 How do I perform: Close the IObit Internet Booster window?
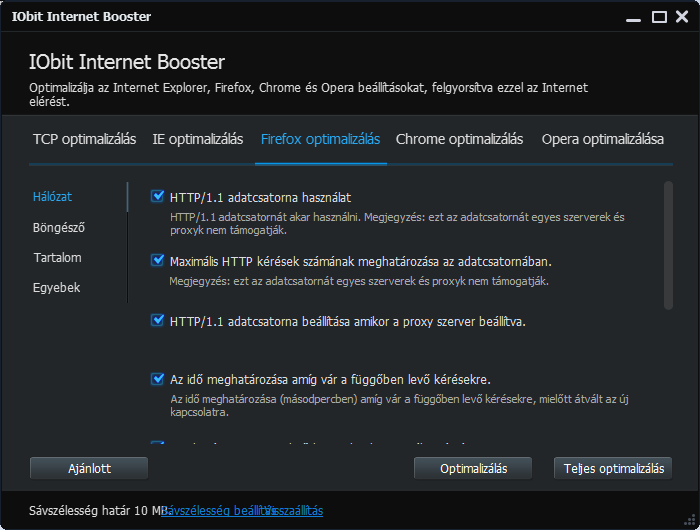click(x=682, y=17)
